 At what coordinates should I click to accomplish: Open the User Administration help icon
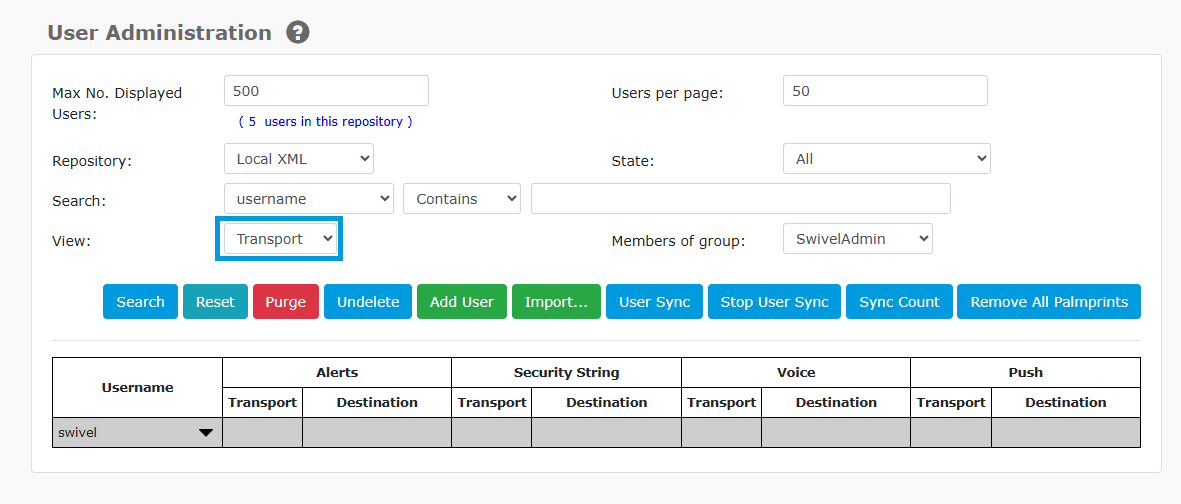(x=298, y=32)
